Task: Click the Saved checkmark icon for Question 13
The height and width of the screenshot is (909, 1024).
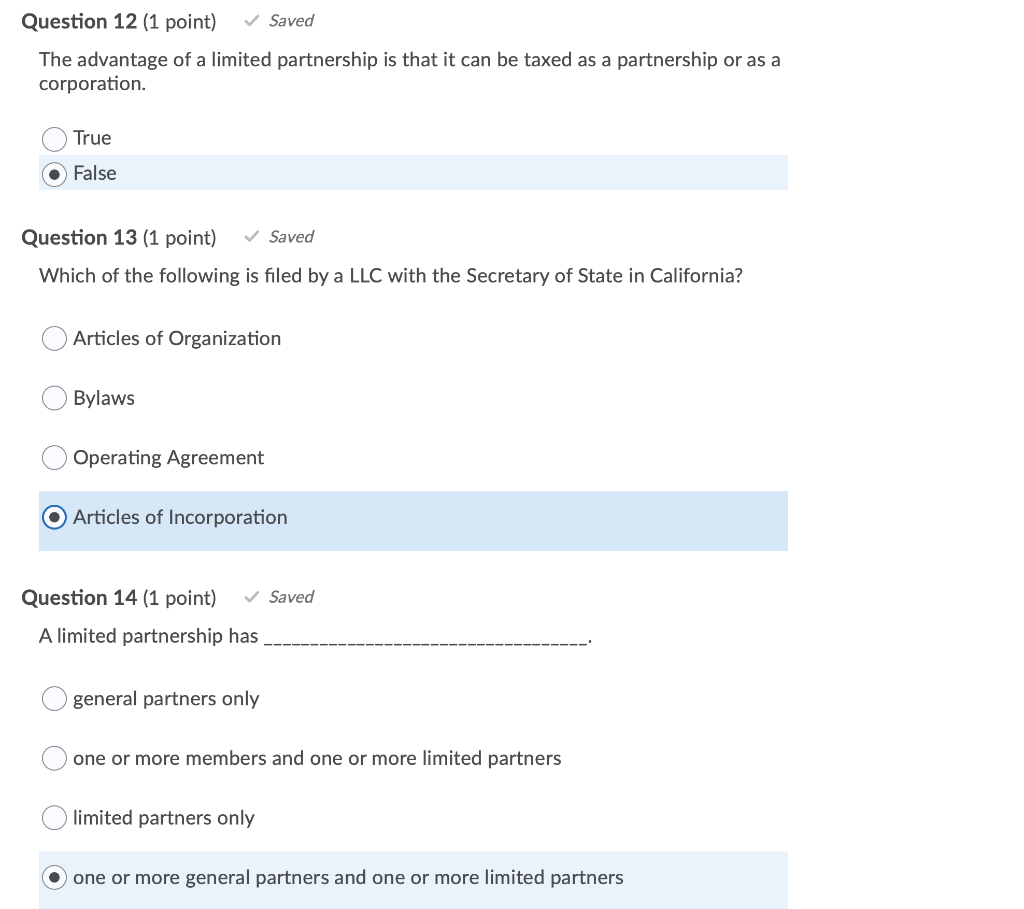Action: tap(251, 236)
